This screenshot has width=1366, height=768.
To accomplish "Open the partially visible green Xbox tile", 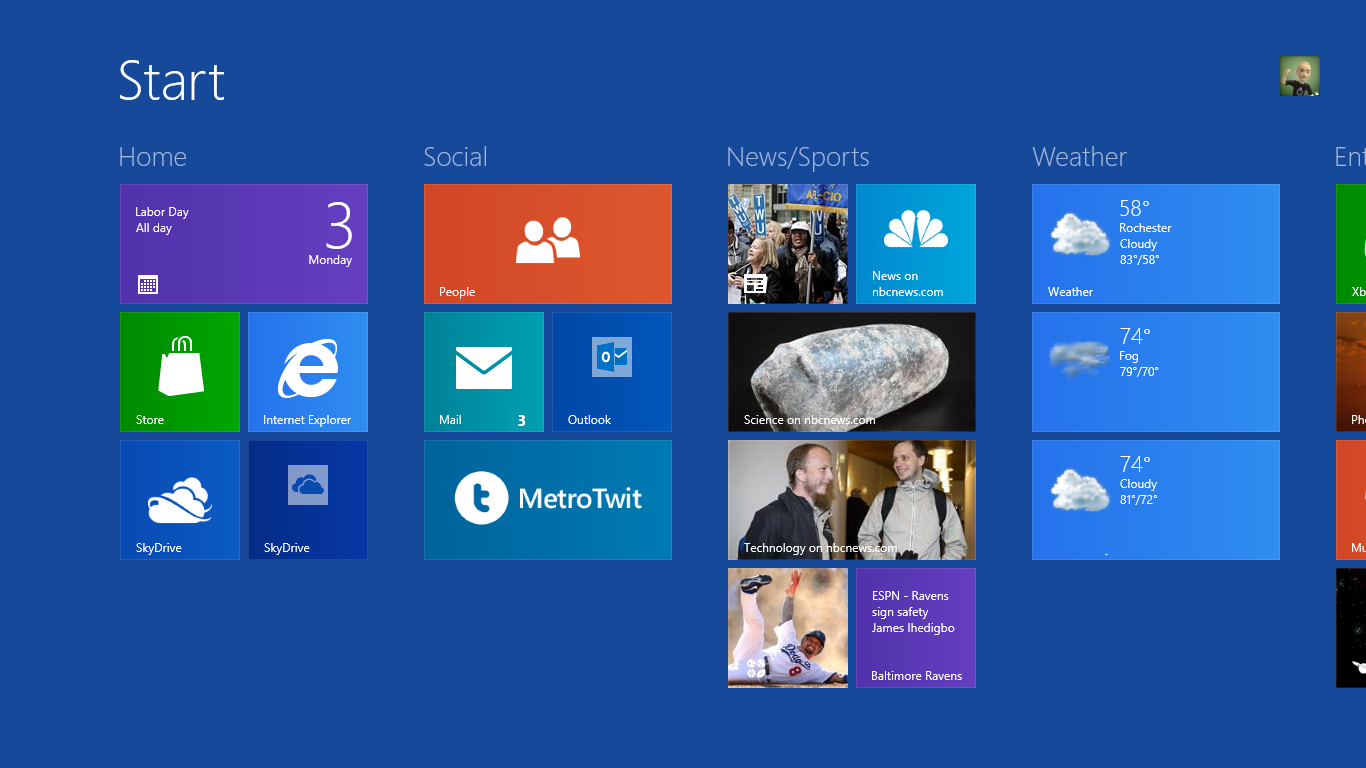I will click(x=1352, y=244).
